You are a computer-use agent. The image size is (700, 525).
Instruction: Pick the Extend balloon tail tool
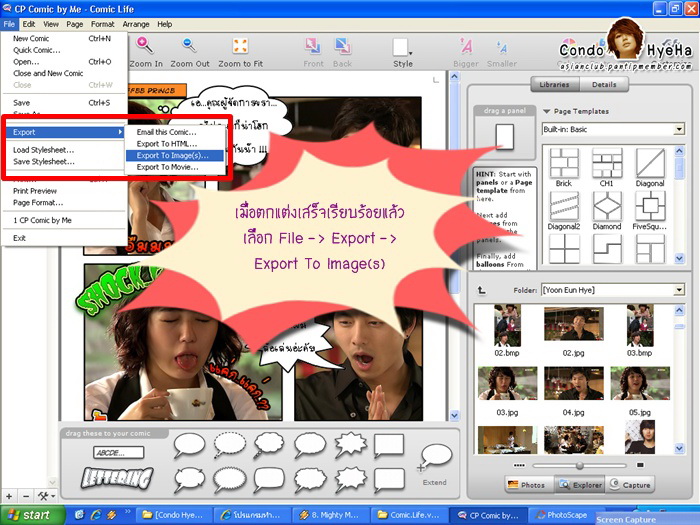click(434, 458)
